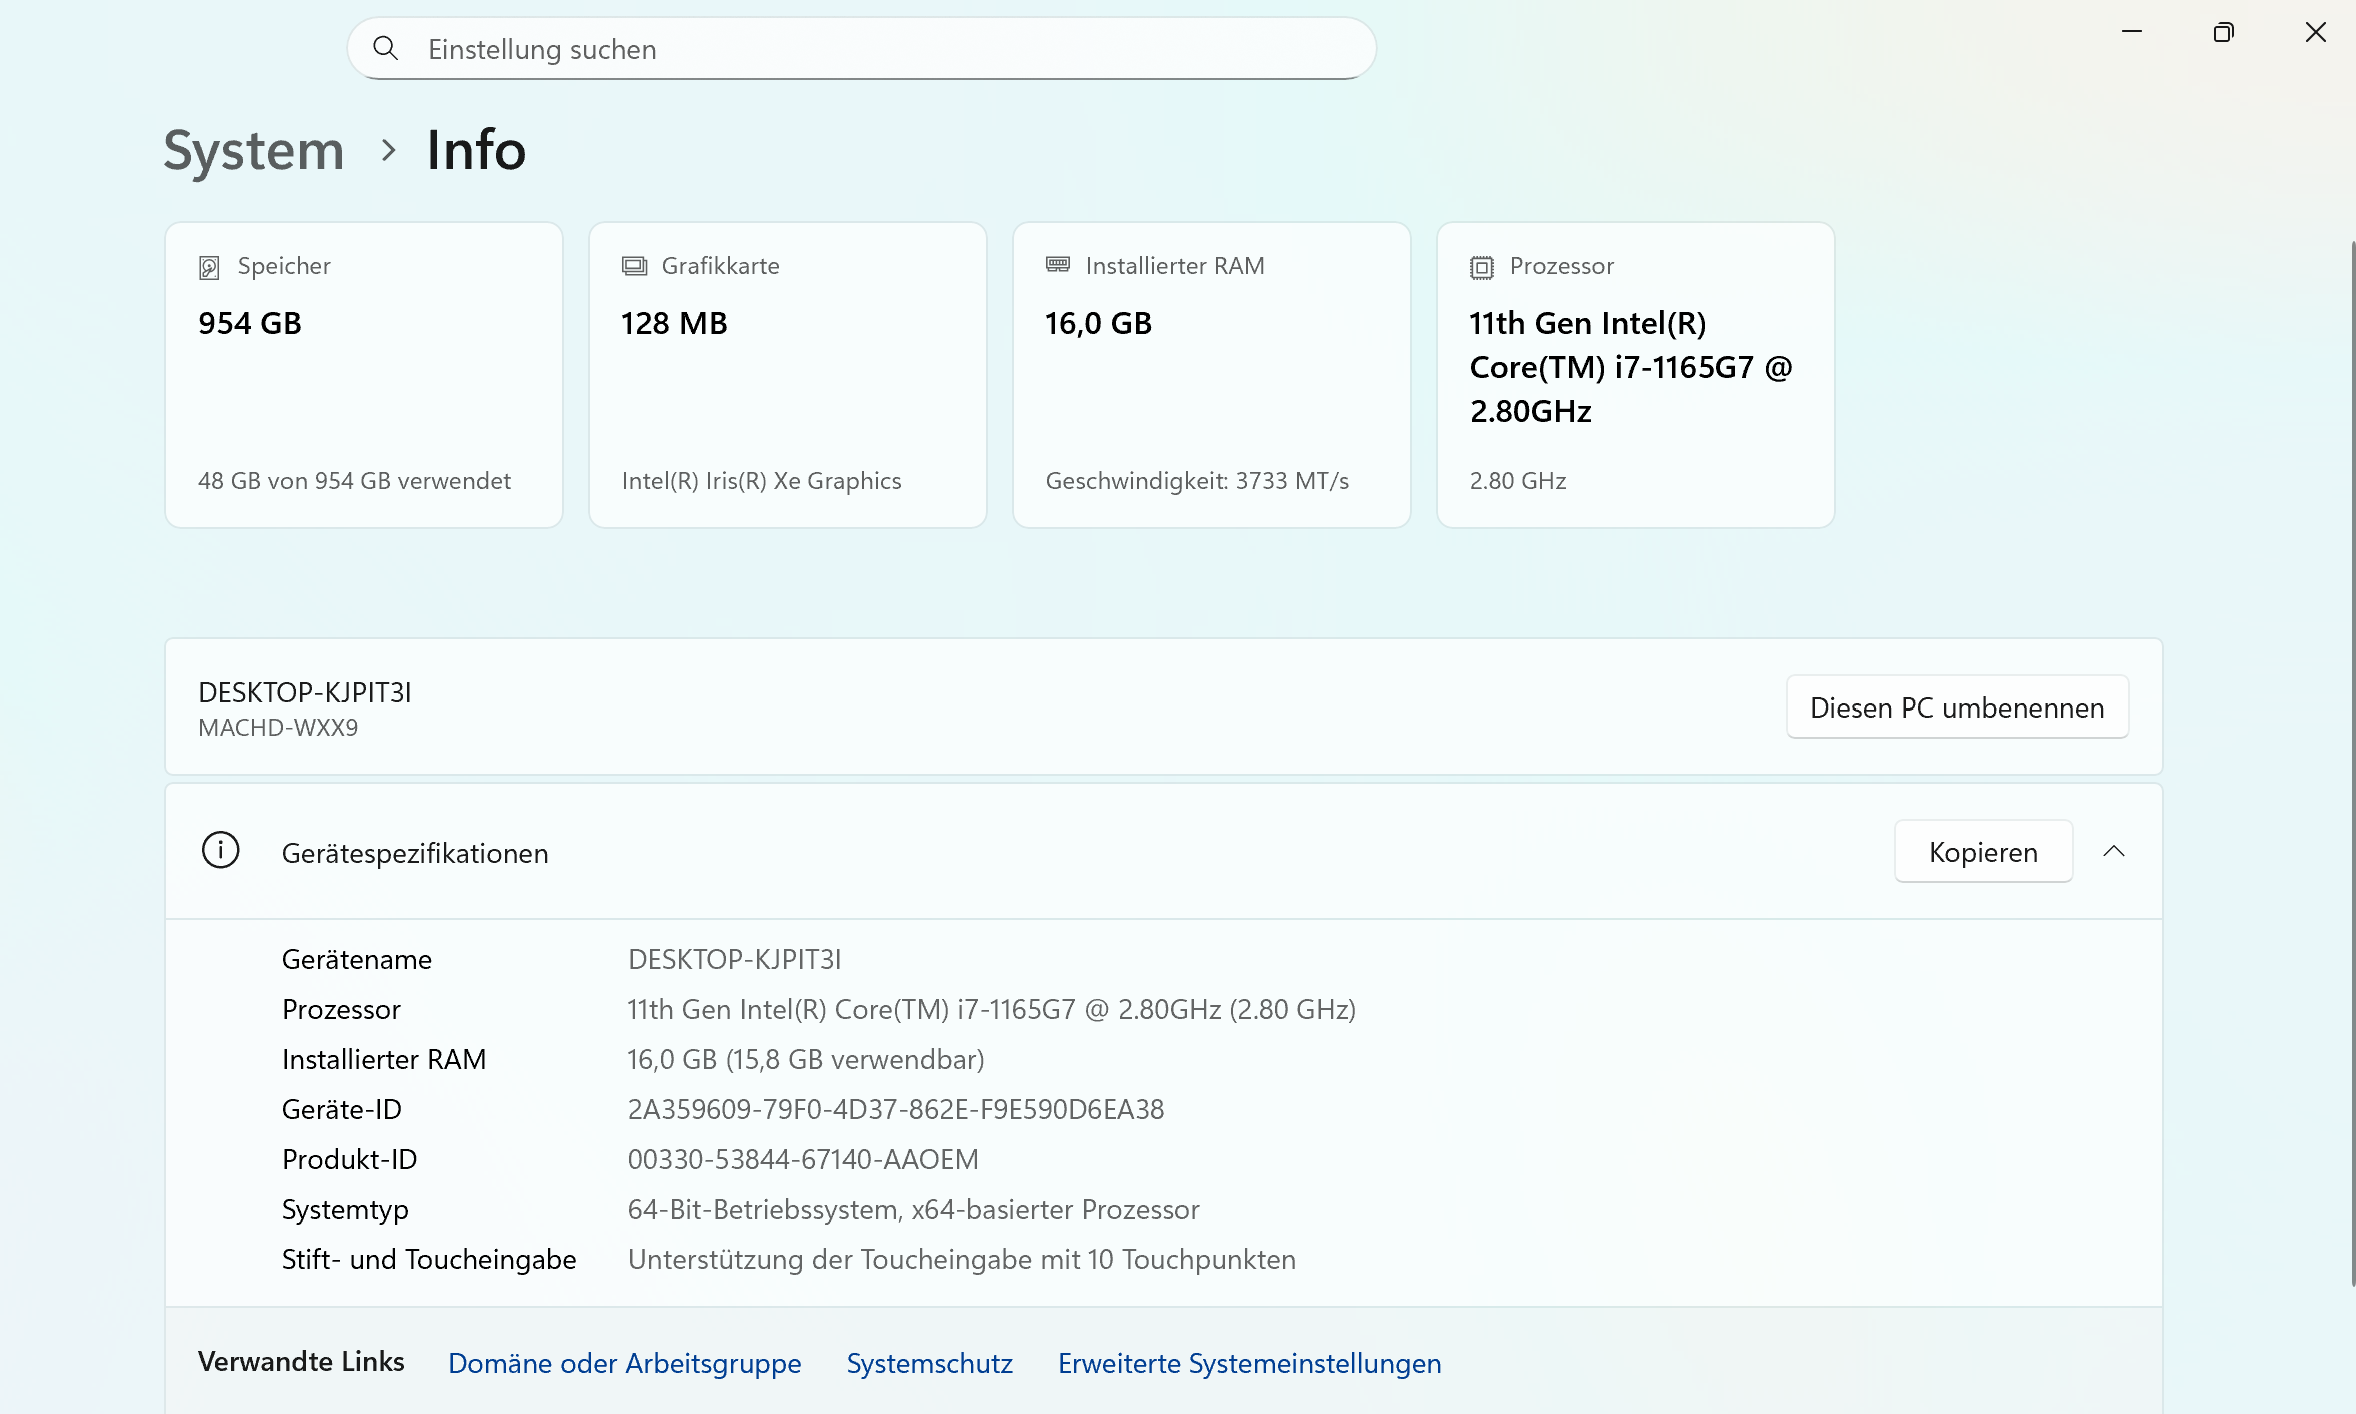Click the search magnifier icon
This screenshot has width=2356, height=1414.
click(x=385, y=48)
